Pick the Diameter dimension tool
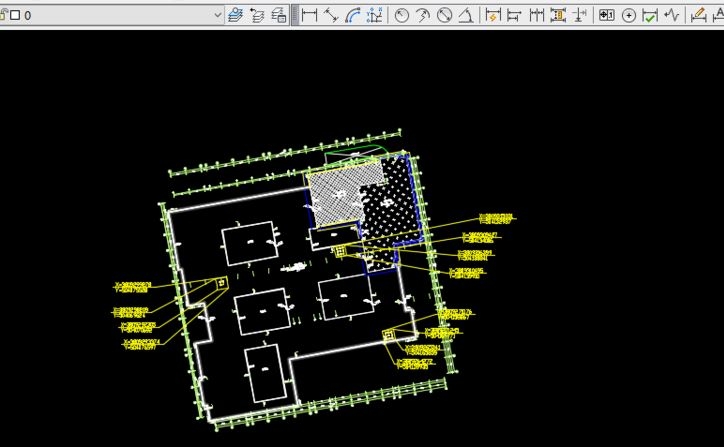 click(444, 15)
